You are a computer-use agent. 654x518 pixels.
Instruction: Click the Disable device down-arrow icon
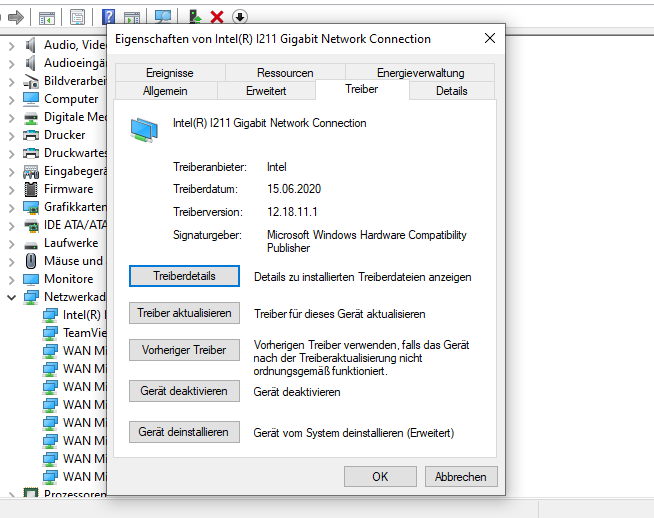[x=239, y=17]
